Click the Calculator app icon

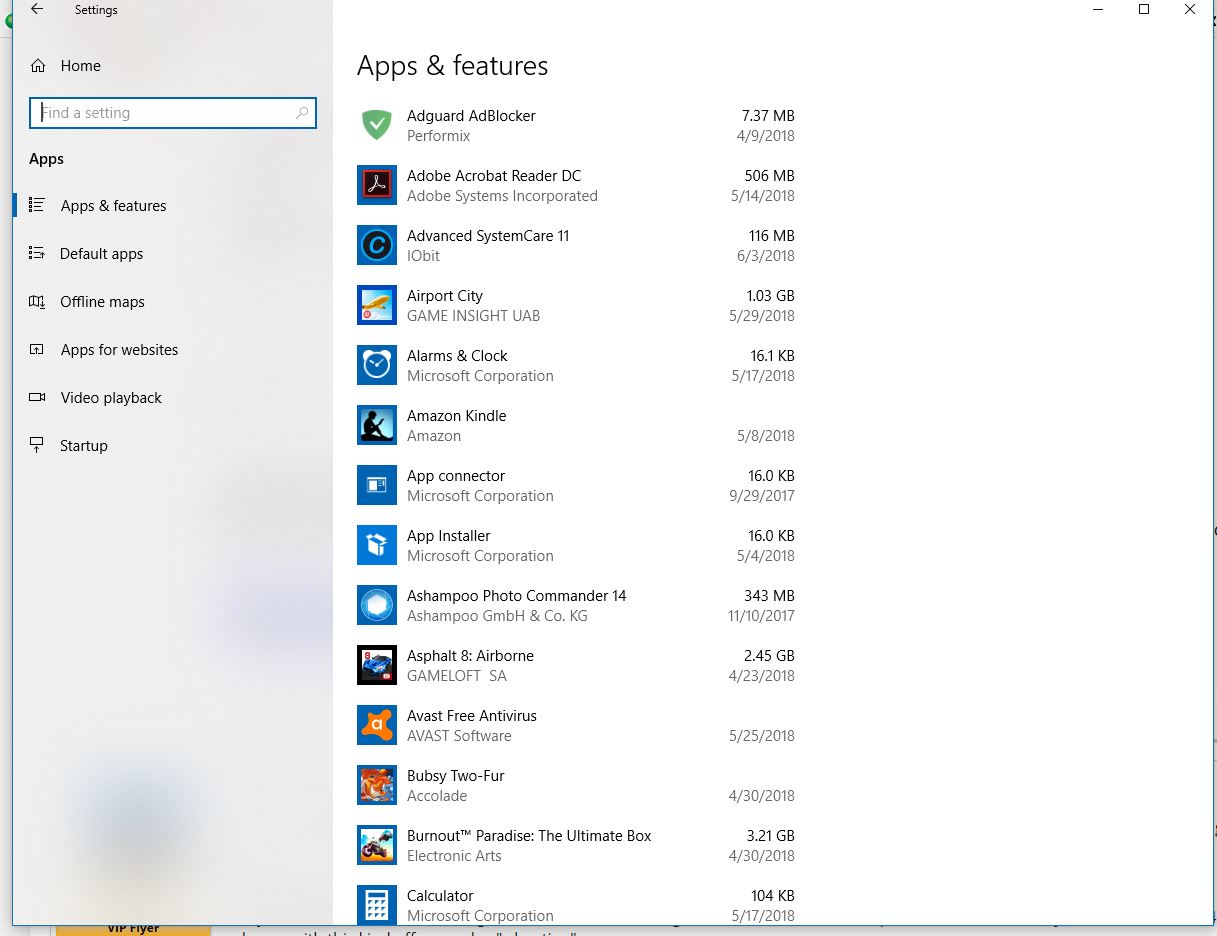tap(377, 905)
